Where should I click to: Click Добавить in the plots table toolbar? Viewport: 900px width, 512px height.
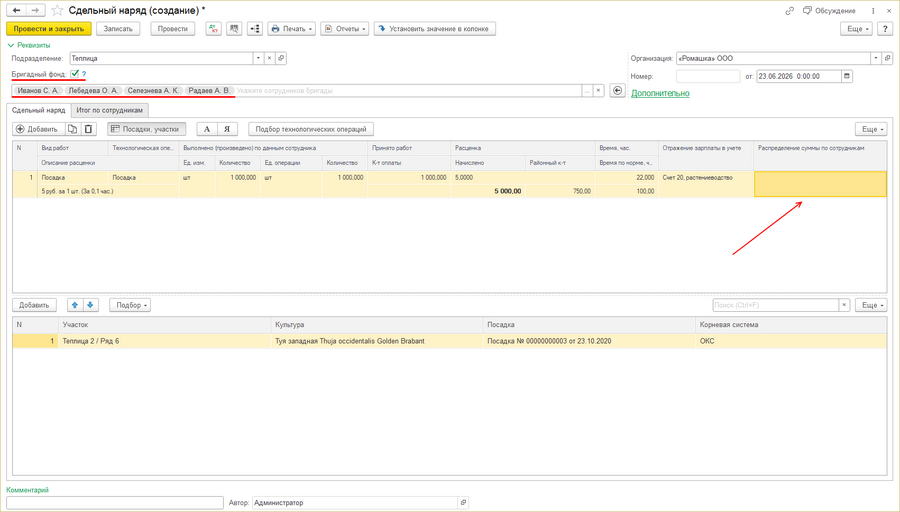coord(34,305)
